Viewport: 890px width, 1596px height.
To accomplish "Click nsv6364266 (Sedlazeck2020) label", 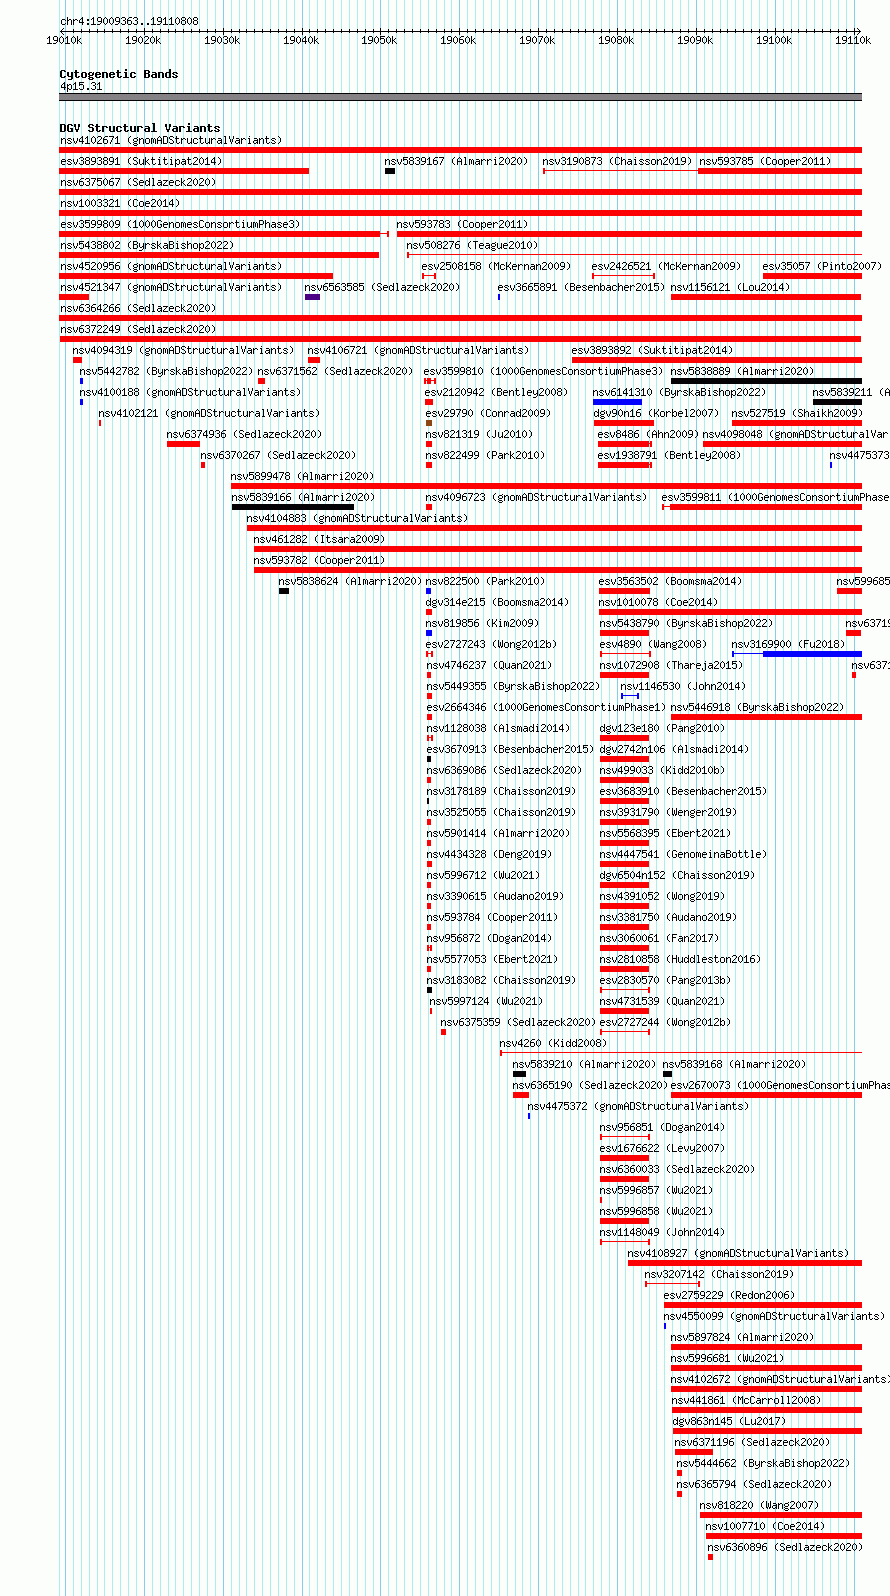I will (138, 308).
